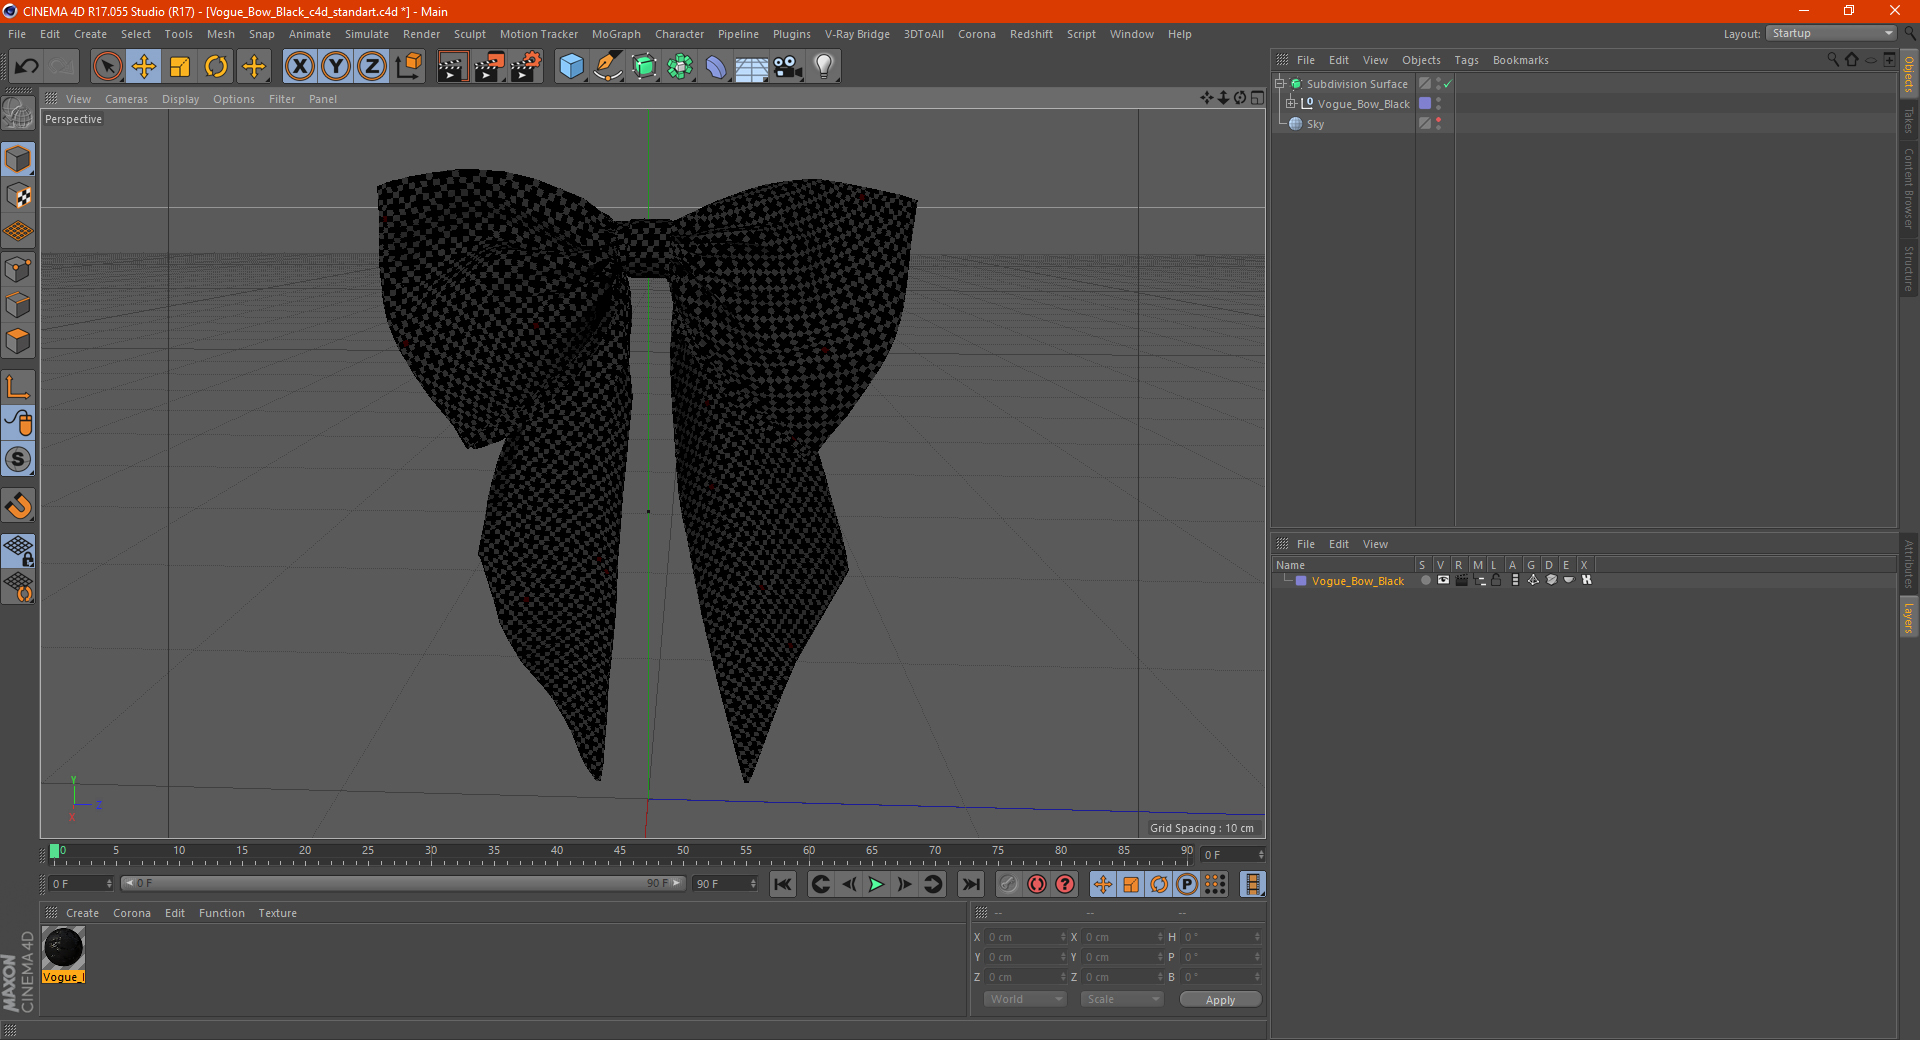Select the Live Selection tool

(x=107, y=67)
